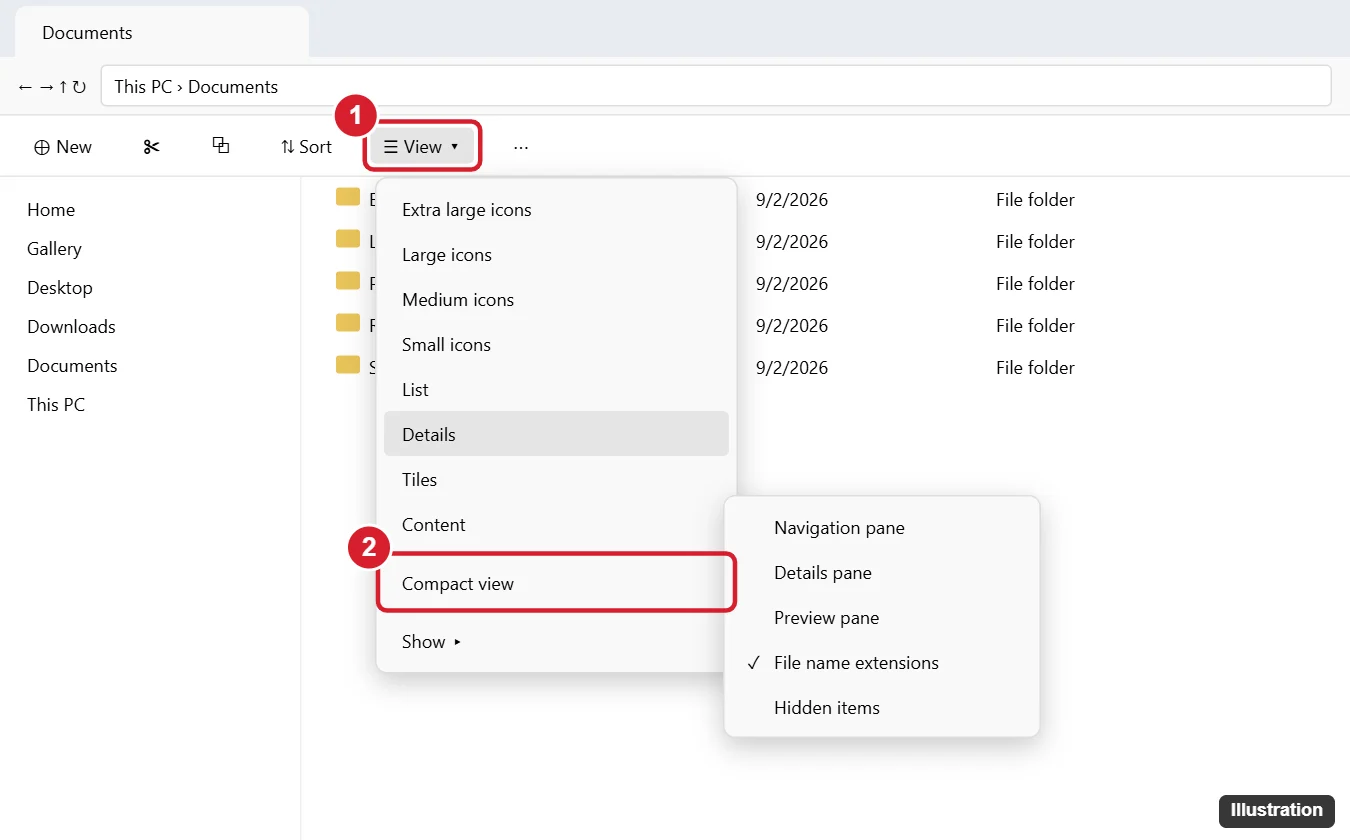Select the folder icon beside the letter S
The image size is (1350, 840).
click(348, 365)
